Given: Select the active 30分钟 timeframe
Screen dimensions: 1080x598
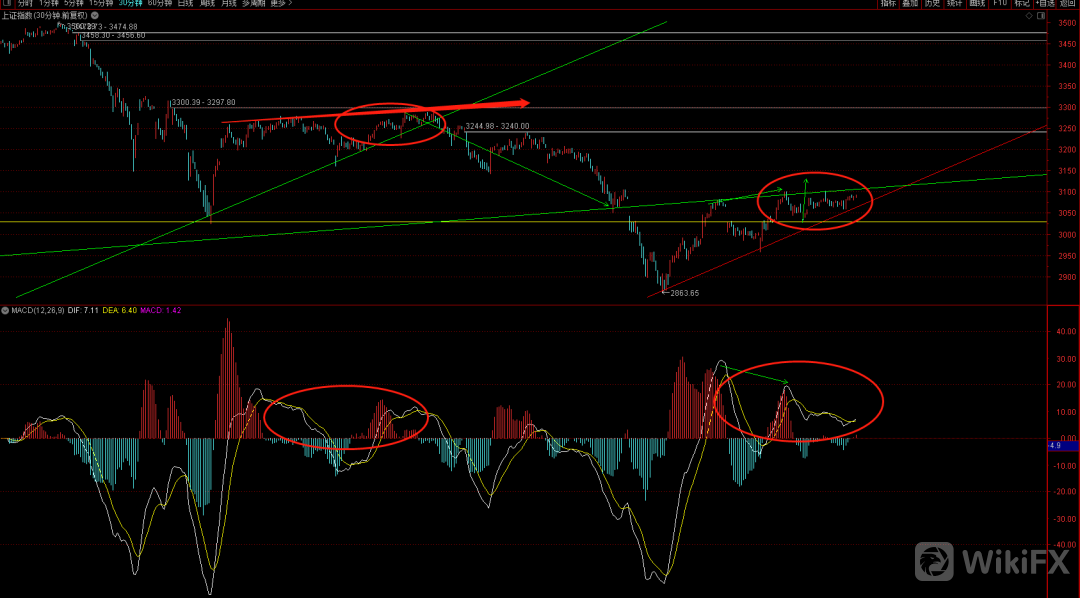Looking at the screenshot, I should point(131,4).
